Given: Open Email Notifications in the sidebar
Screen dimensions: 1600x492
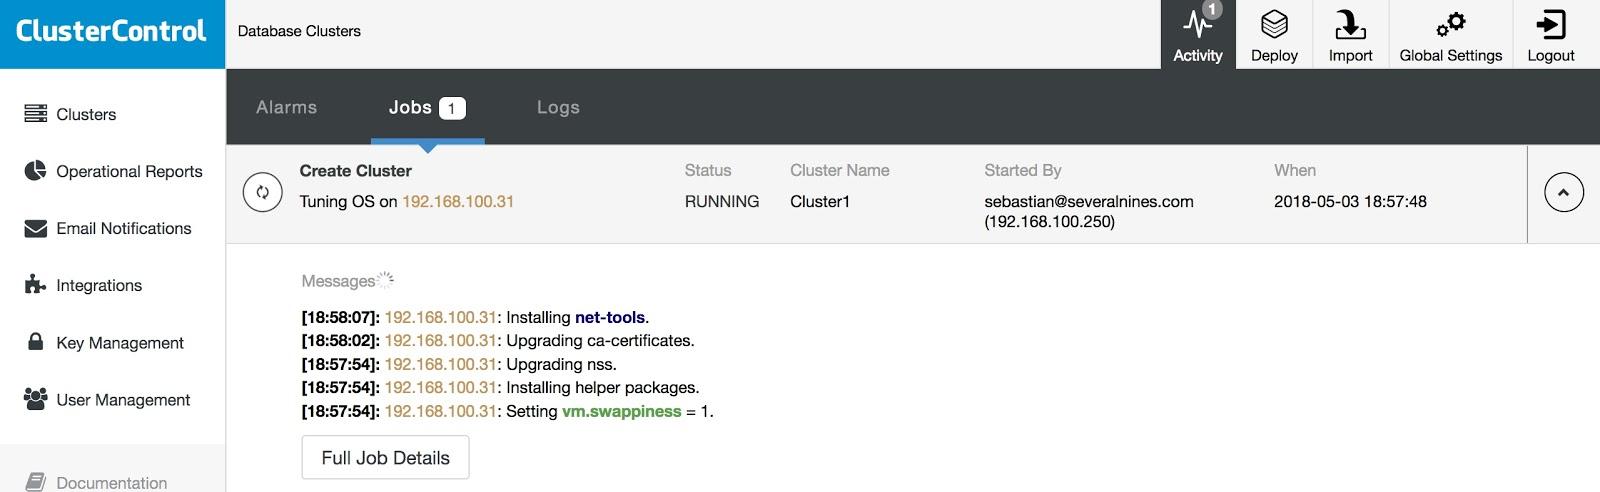Looking at the screenshot, I should 124,228.
